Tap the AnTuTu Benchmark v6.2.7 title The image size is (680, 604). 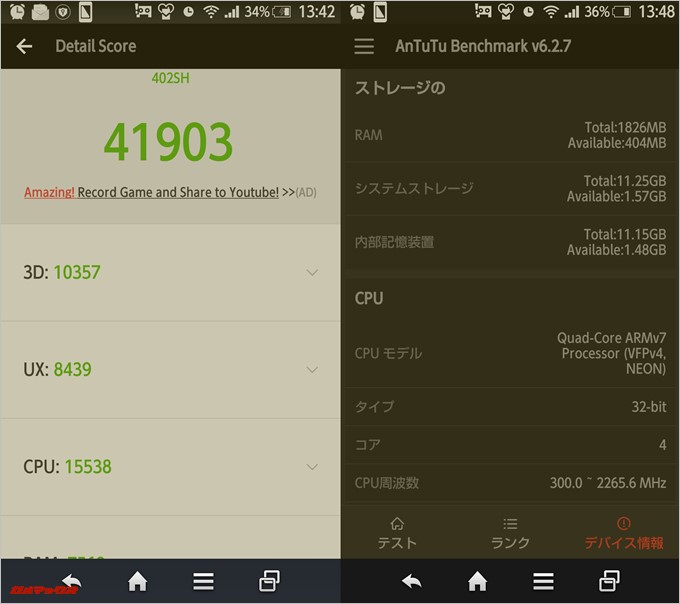coord(483,46)
